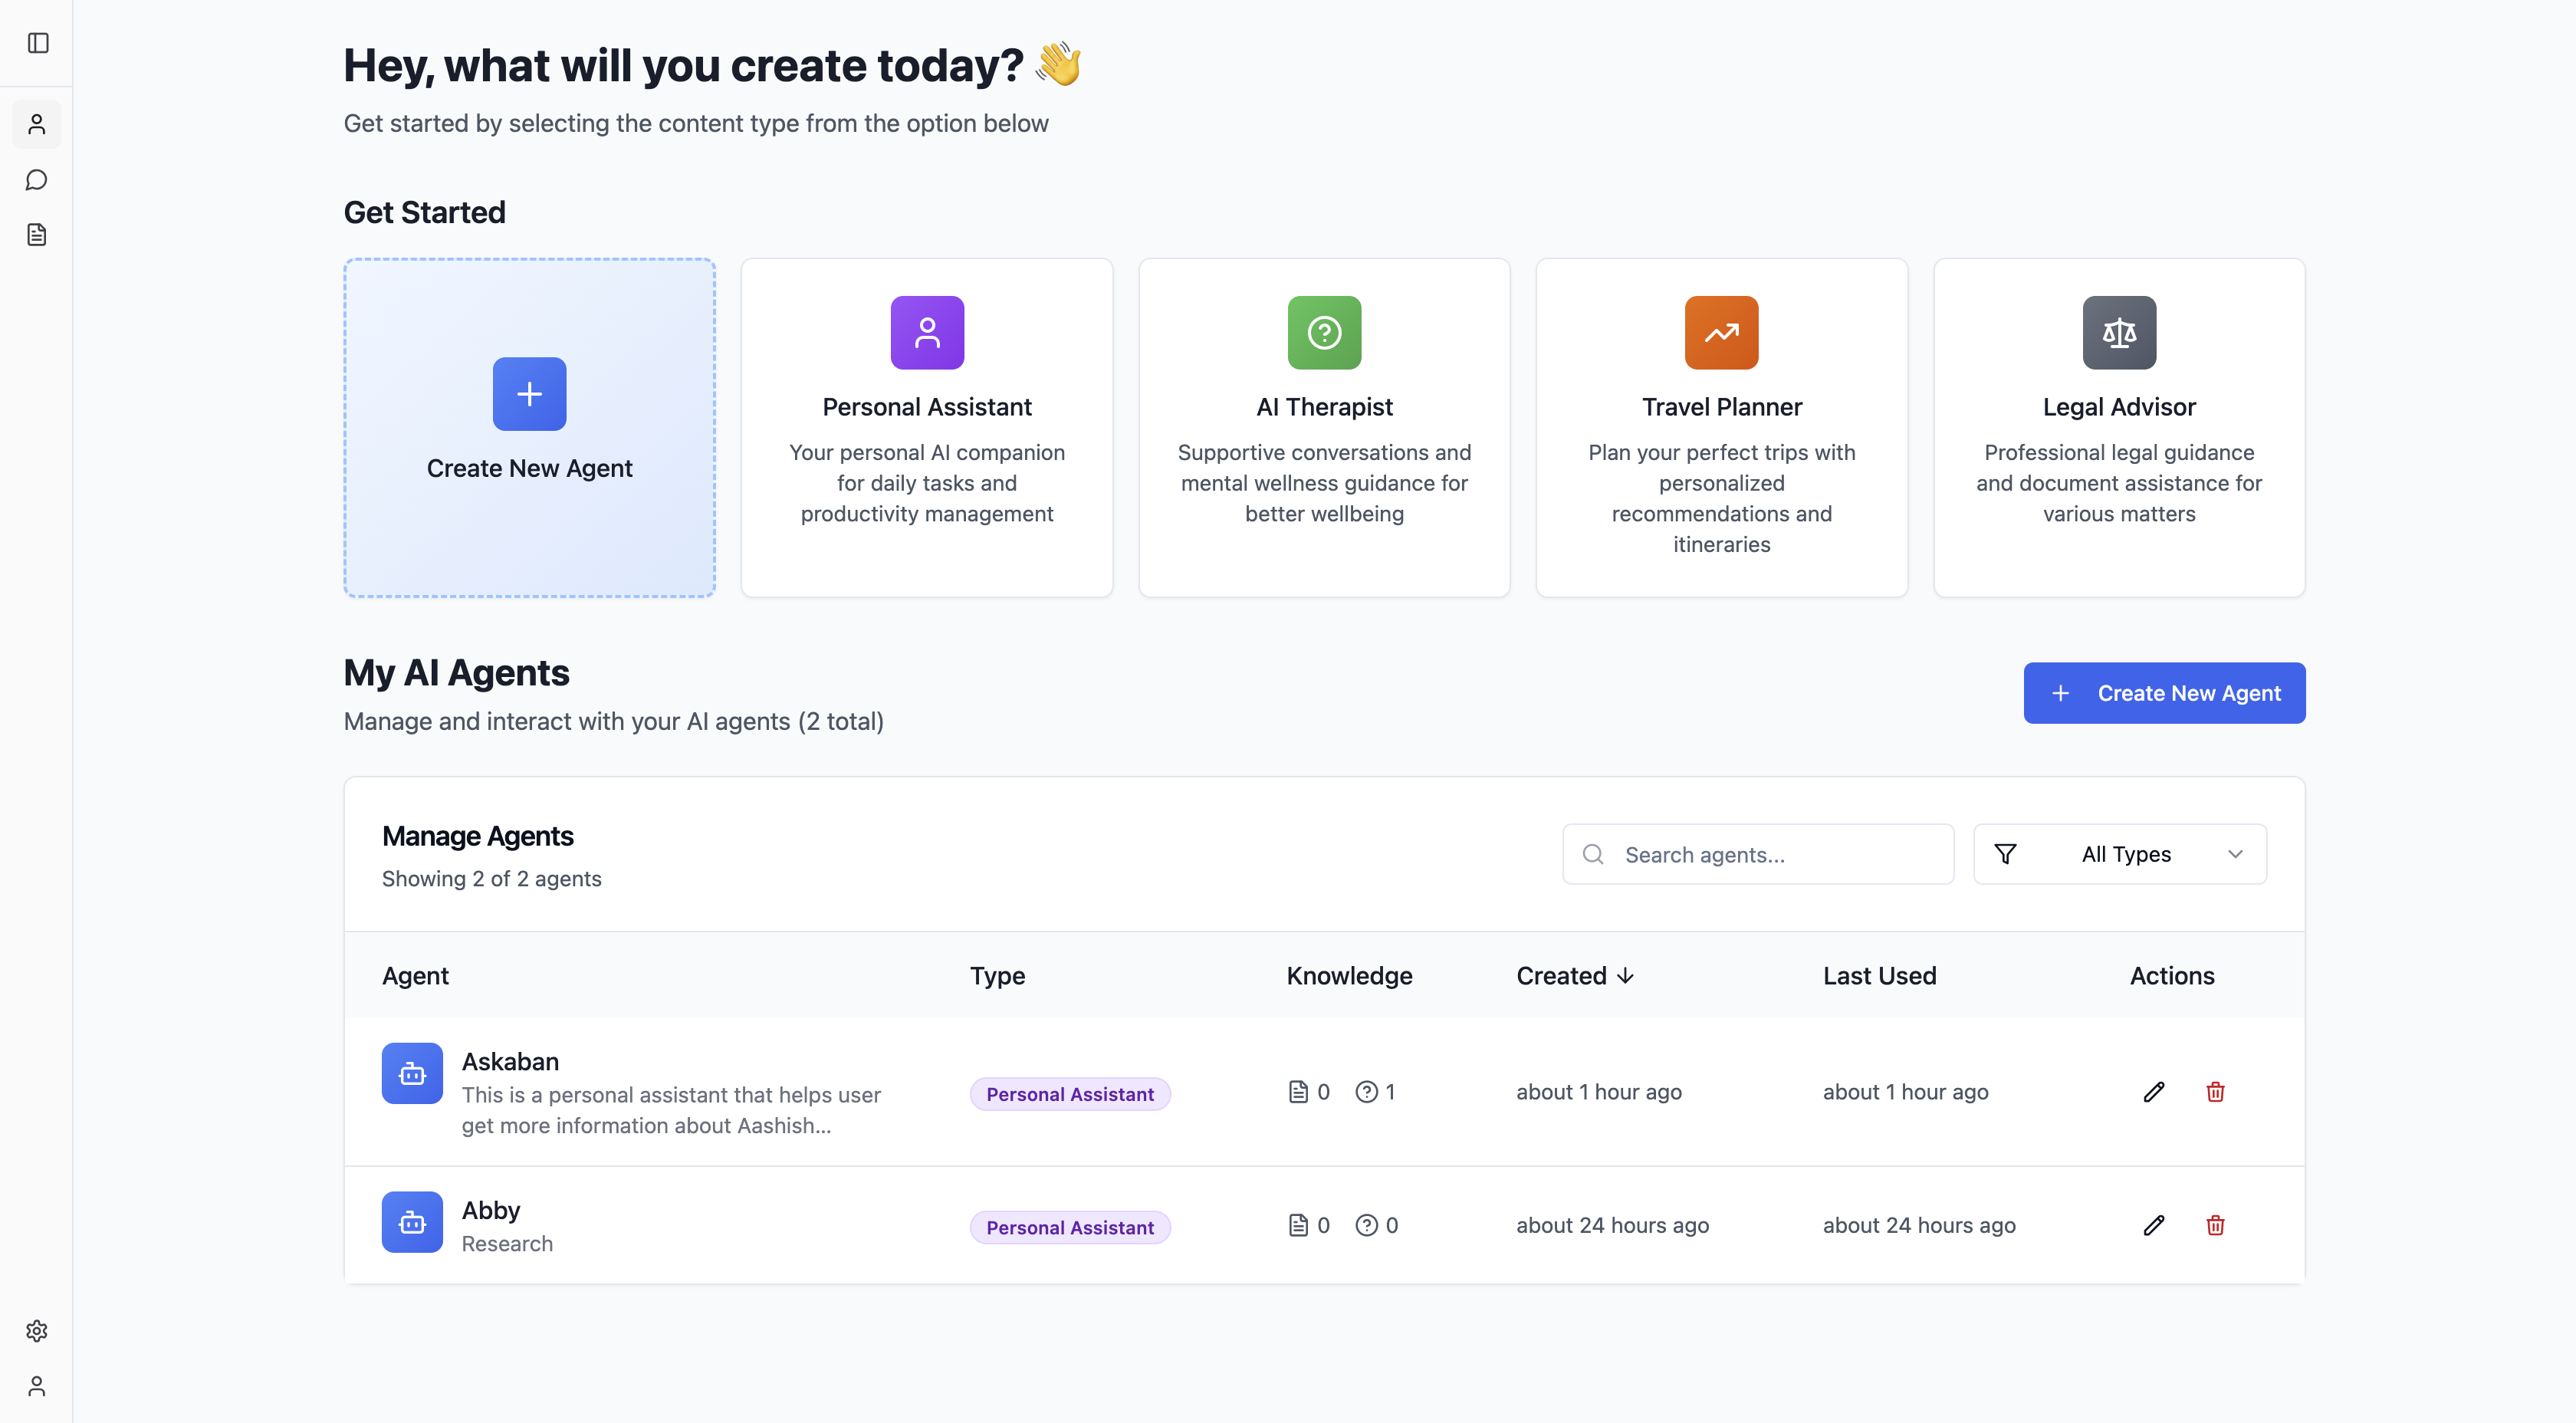Click the filter funnel icon
The image size is (2576, 1423).
click(2005, 854)
